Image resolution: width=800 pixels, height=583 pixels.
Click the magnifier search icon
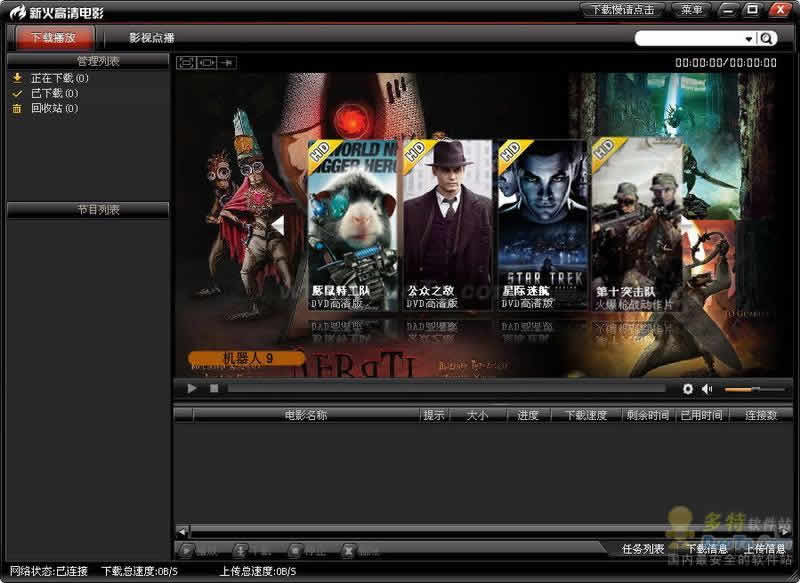pyautogui.click(x=766, y=38)
